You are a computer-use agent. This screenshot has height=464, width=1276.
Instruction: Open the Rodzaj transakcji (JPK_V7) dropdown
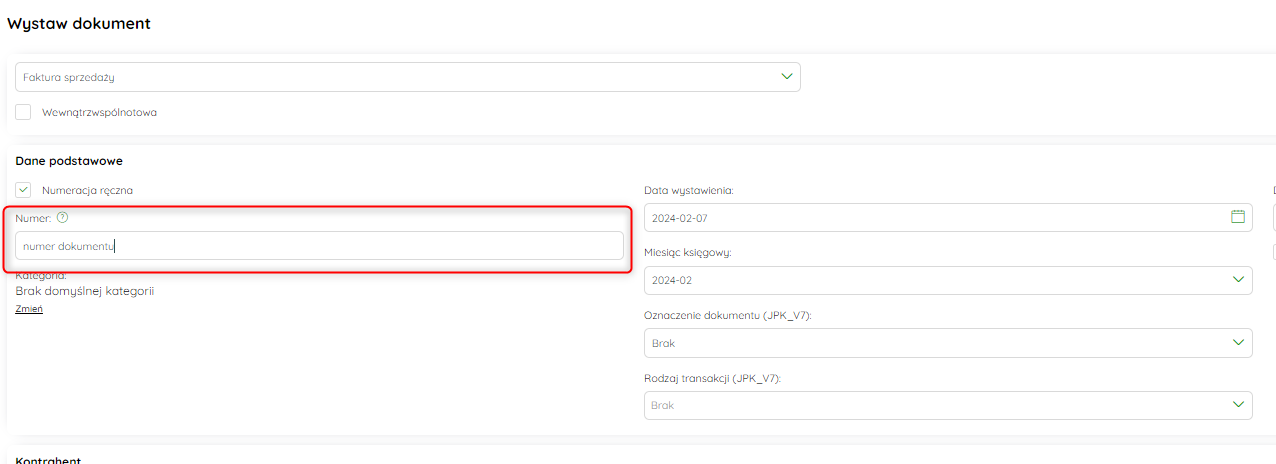948,405
